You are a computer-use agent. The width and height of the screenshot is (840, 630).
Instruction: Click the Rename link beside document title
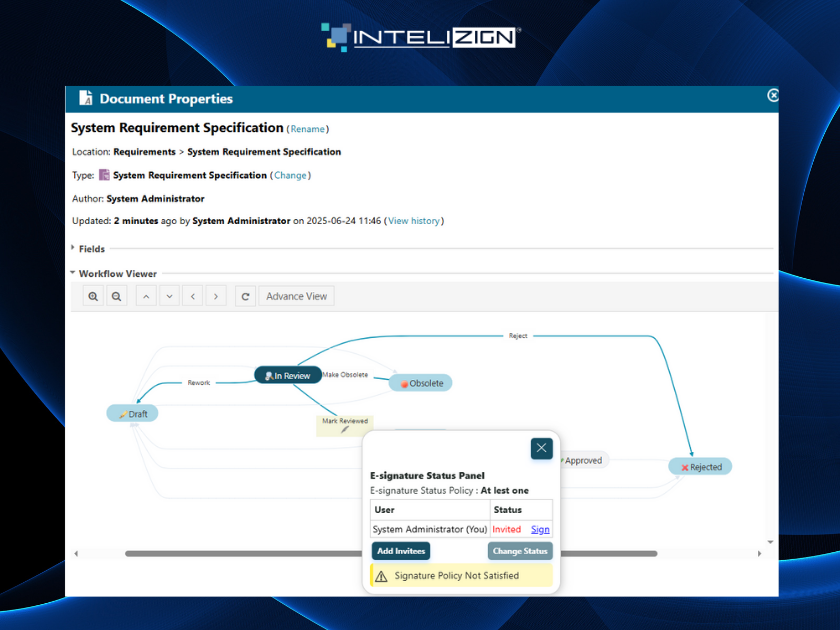(x=308, y=129)
